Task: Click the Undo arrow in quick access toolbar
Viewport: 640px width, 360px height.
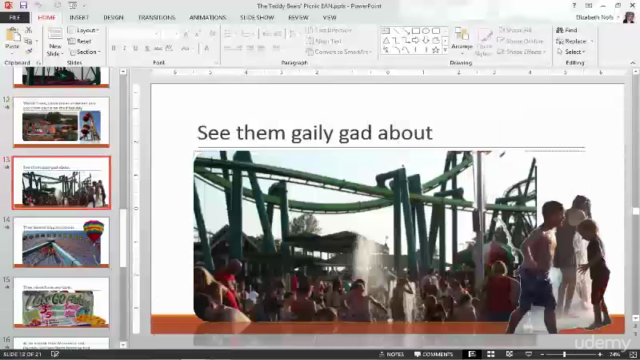Action: click(x=38, y=5)
